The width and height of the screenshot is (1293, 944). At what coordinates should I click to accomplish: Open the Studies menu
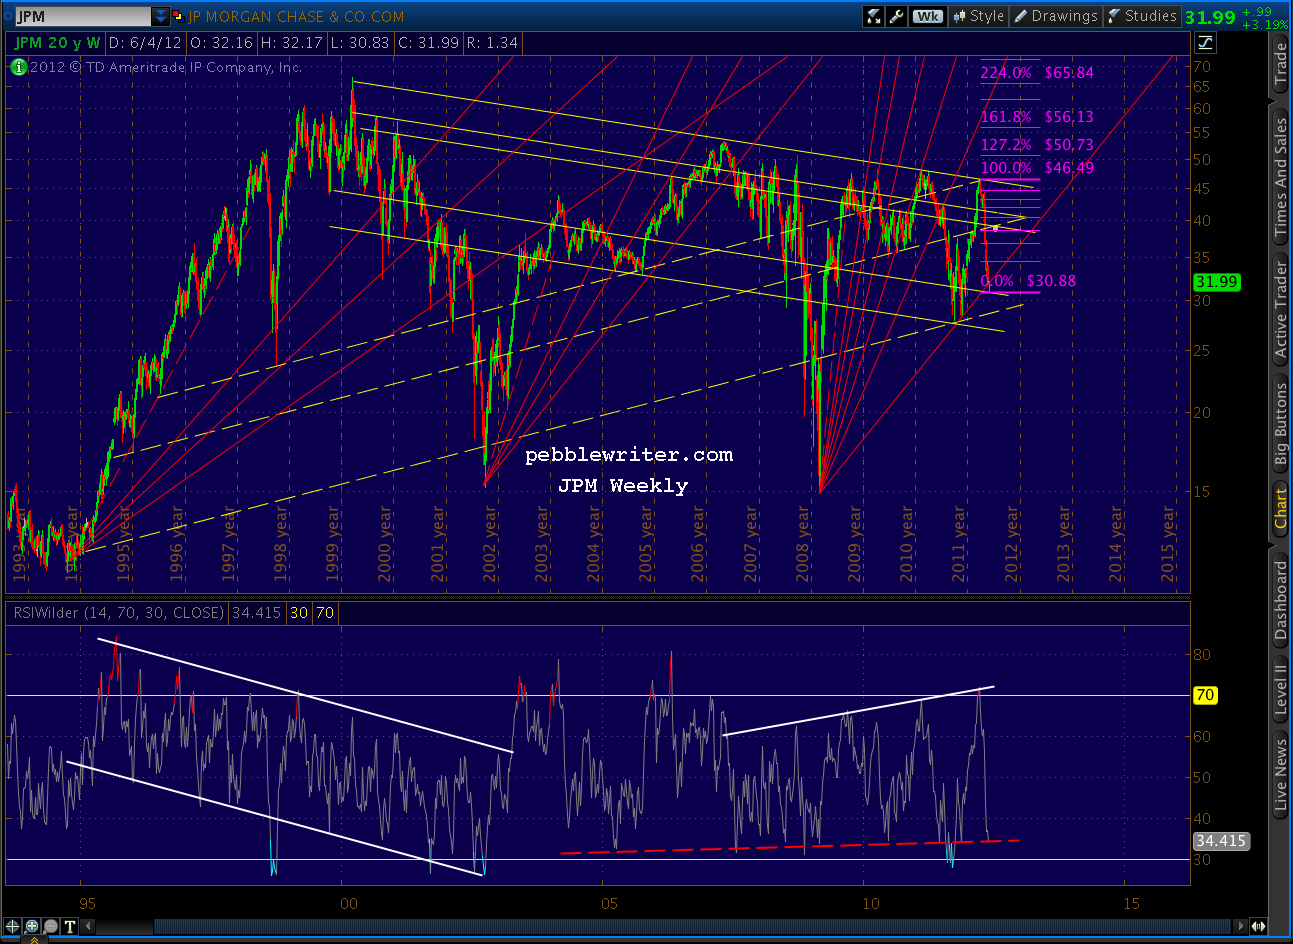pyautogui.click(x=1142, y=15)
